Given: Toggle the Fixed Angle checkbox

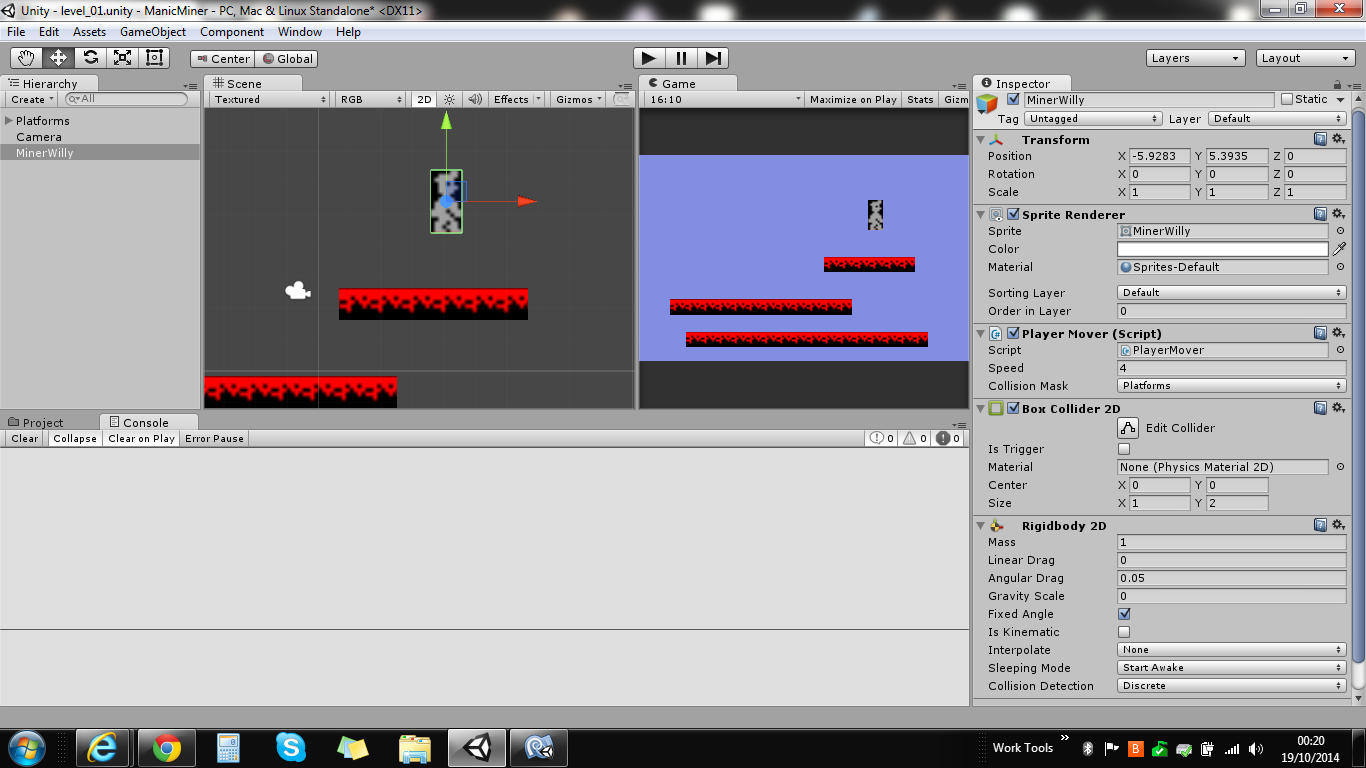Looking at the screenshot, I should [x=1124, y=614].
